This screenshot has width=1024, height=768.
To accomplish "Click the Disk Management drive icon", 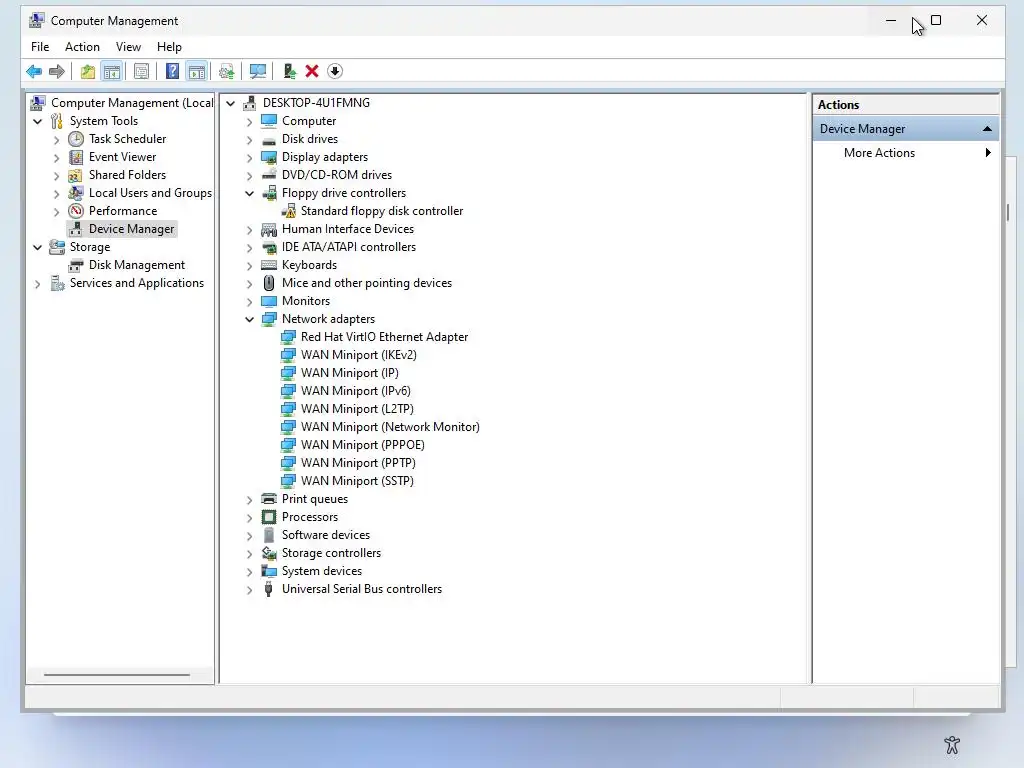I will point(76,265).
